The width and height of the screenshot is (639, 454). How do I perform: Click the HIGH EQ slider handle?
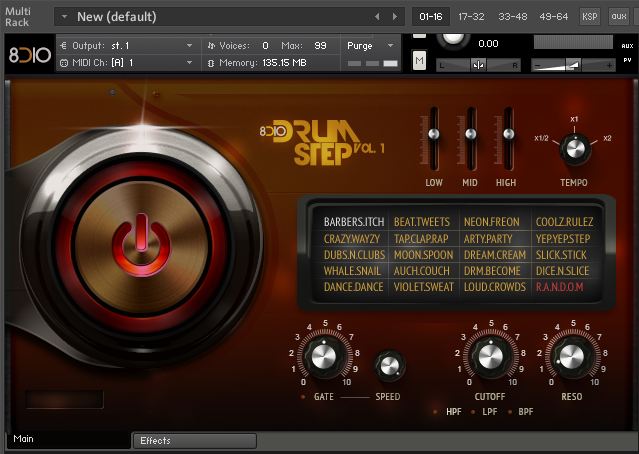[x=508, y=134]
